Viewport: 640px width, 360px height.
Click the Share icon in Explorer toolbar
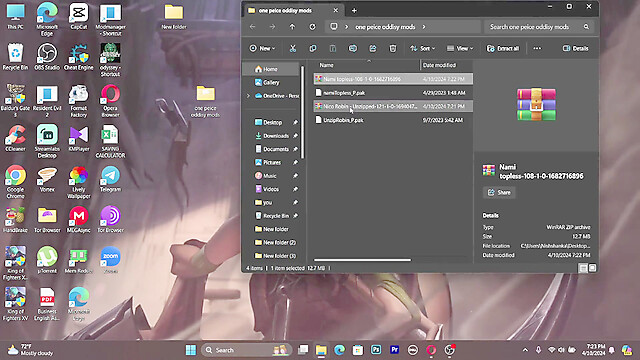pyautogui.click(x=373, y=49)
